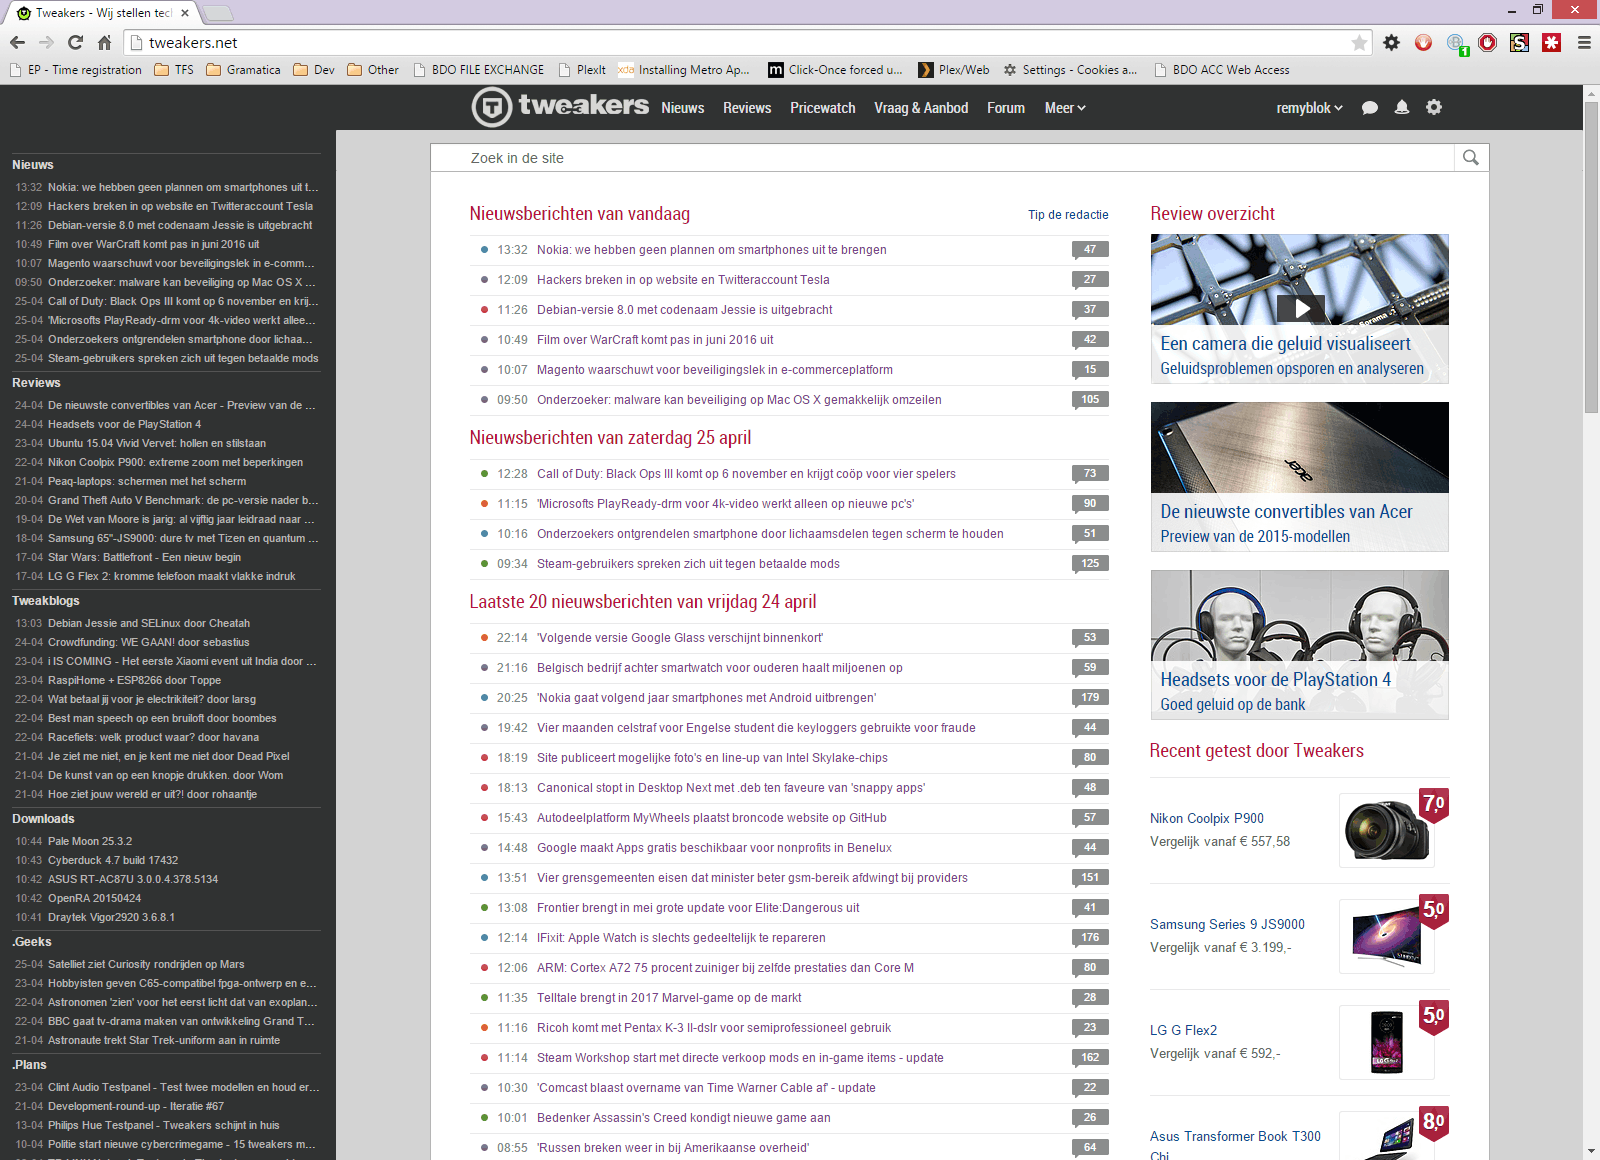This screenshot has height=1160, width=1600.
Task: Go to Reviews in the navigation bar
Action: coord(747,108)
